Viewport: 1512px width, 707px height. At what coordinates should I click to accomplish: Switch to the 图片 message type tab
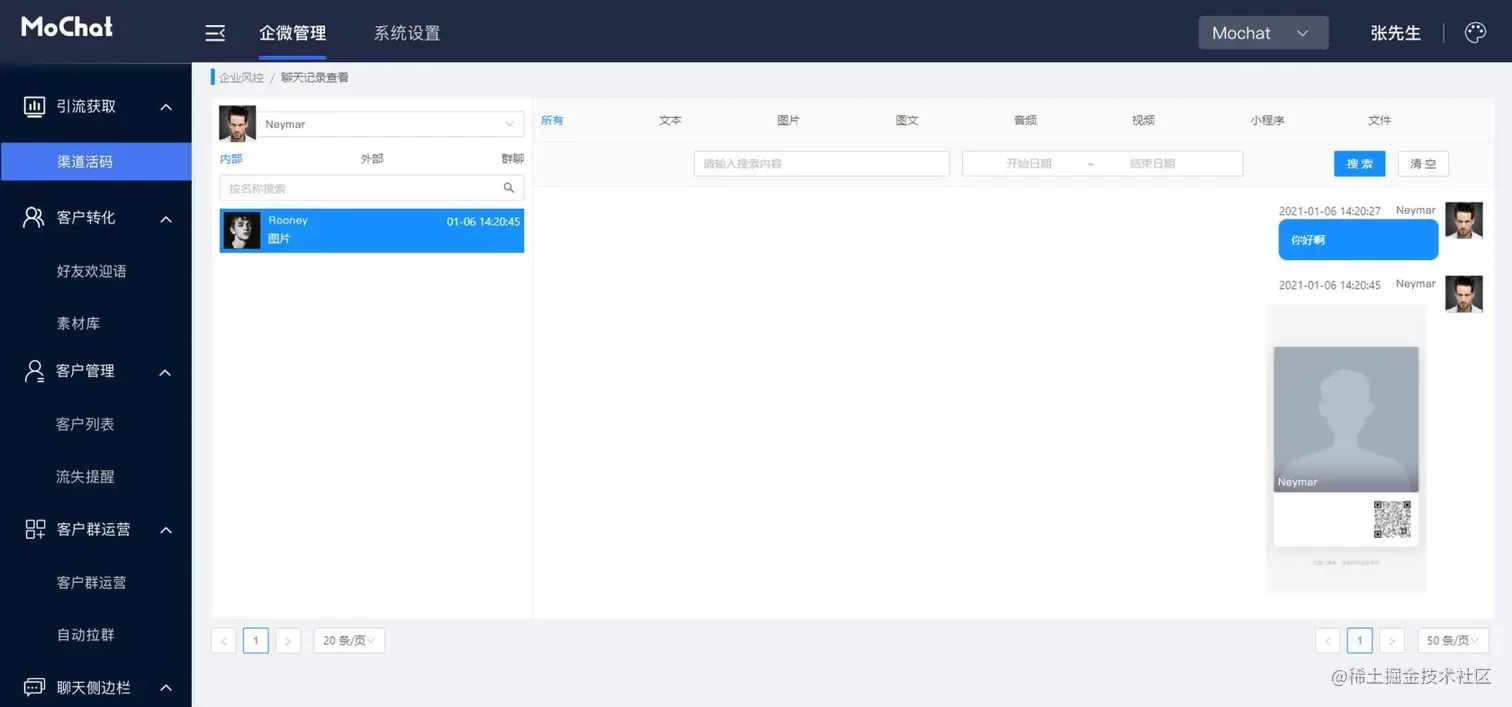click(x=788, y=120)
